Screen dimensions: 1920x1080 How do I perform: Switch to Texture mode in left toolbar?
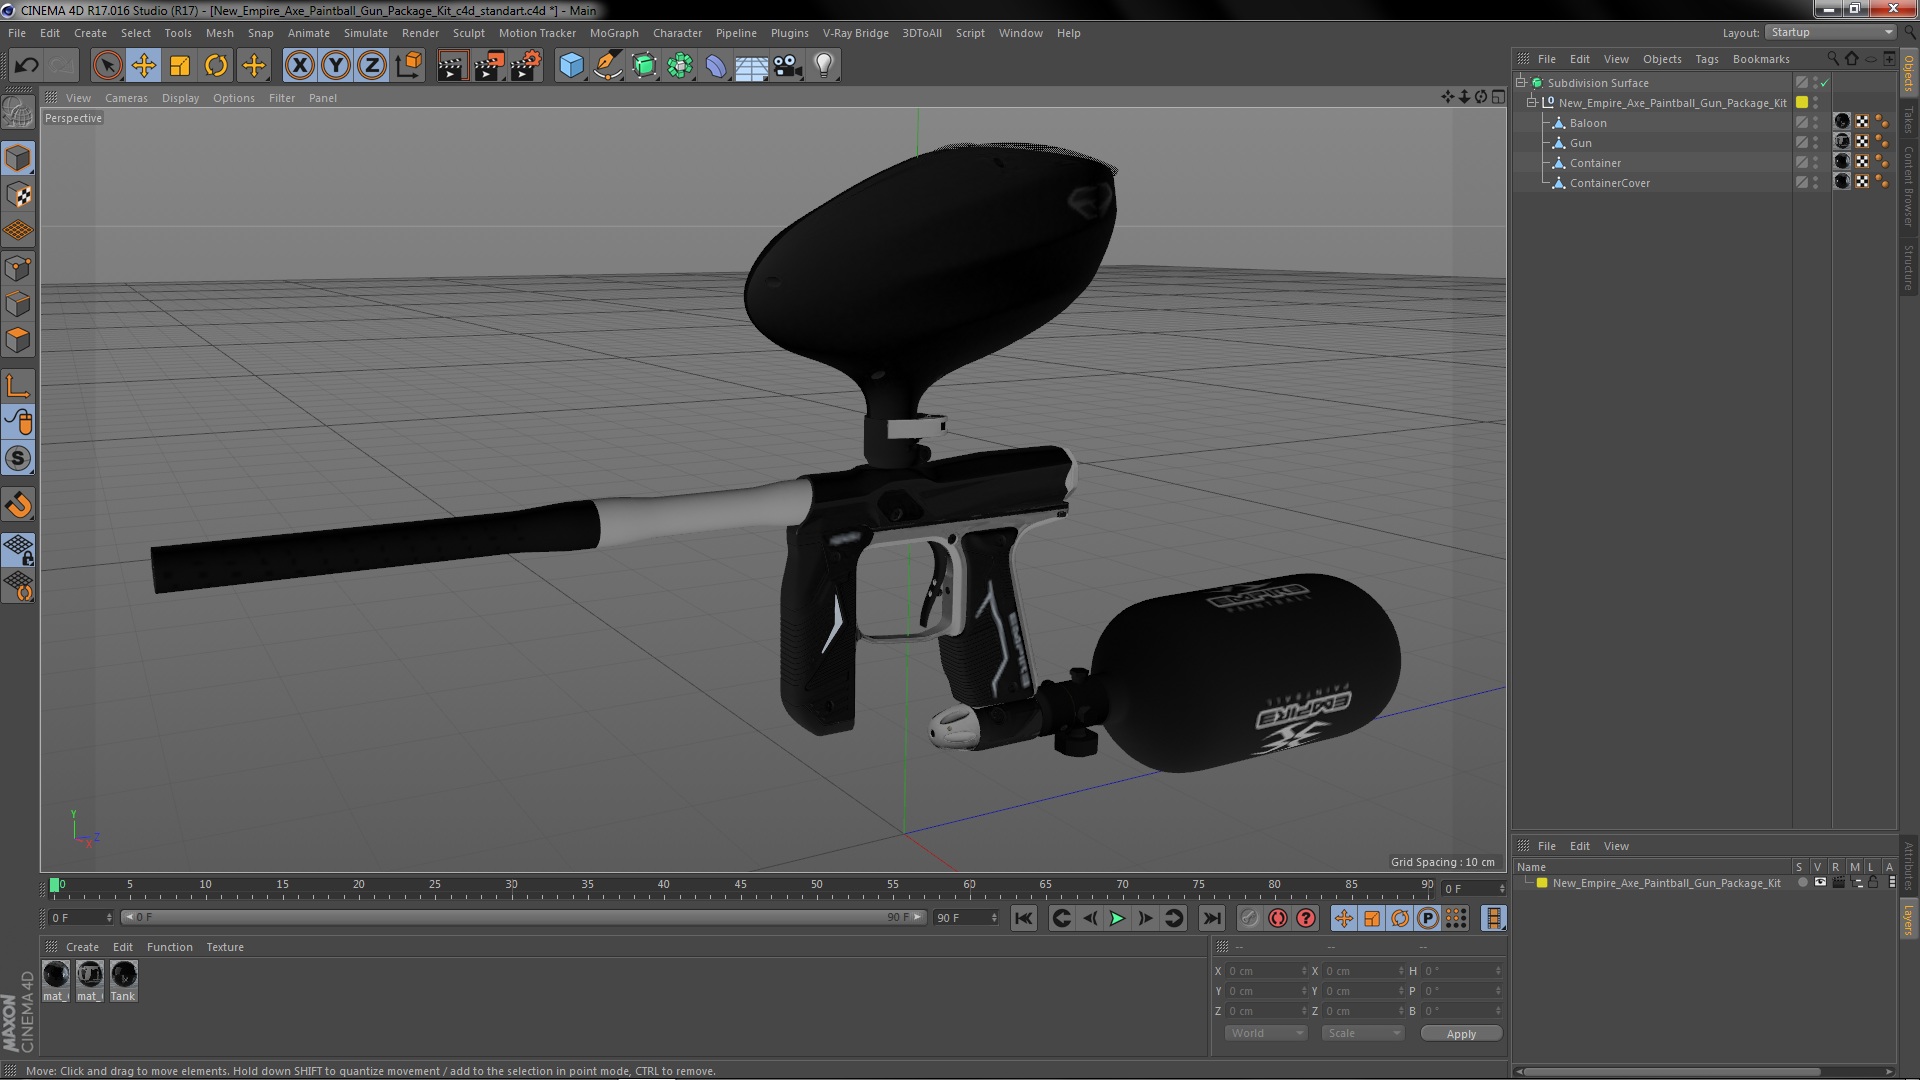click(x=18, y=195)
